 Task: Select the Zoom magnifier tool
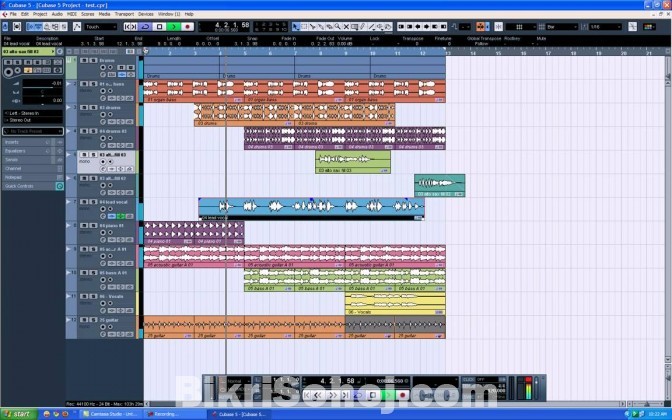tap(338, 27)
